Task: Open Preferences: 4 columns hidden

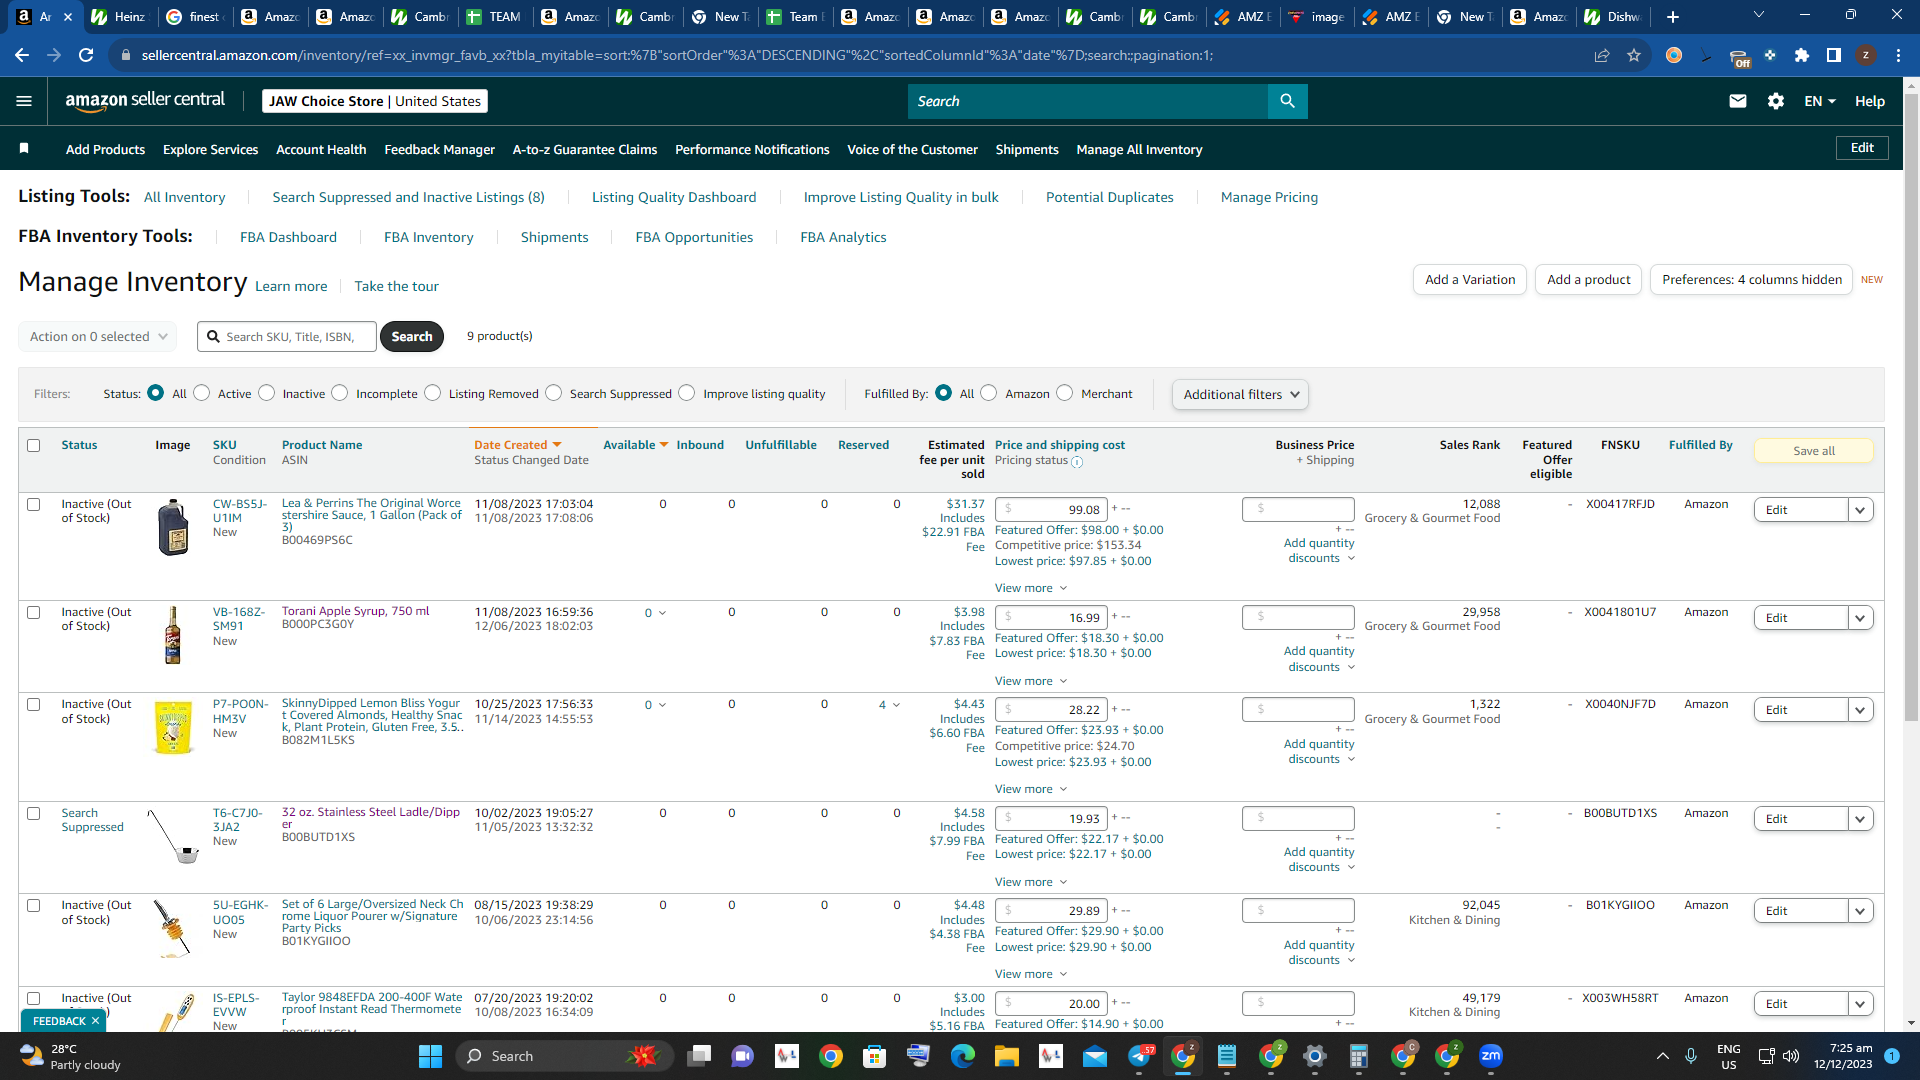Action: [1752, 280]
